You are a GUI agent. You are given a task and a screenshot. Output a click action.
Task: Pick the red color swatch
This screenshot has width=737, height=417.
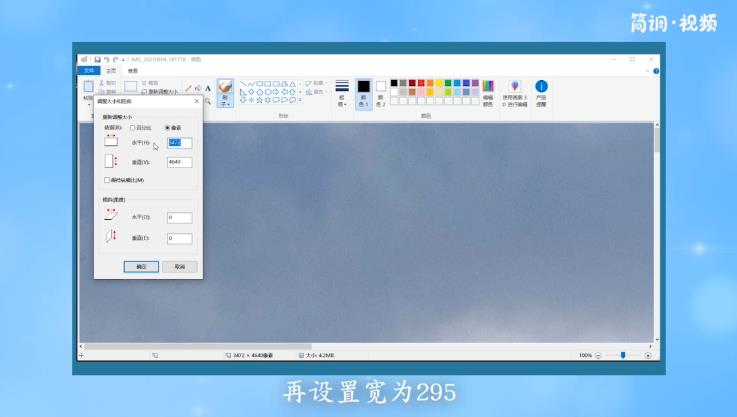pyautogui.click(x=420, y=83)
